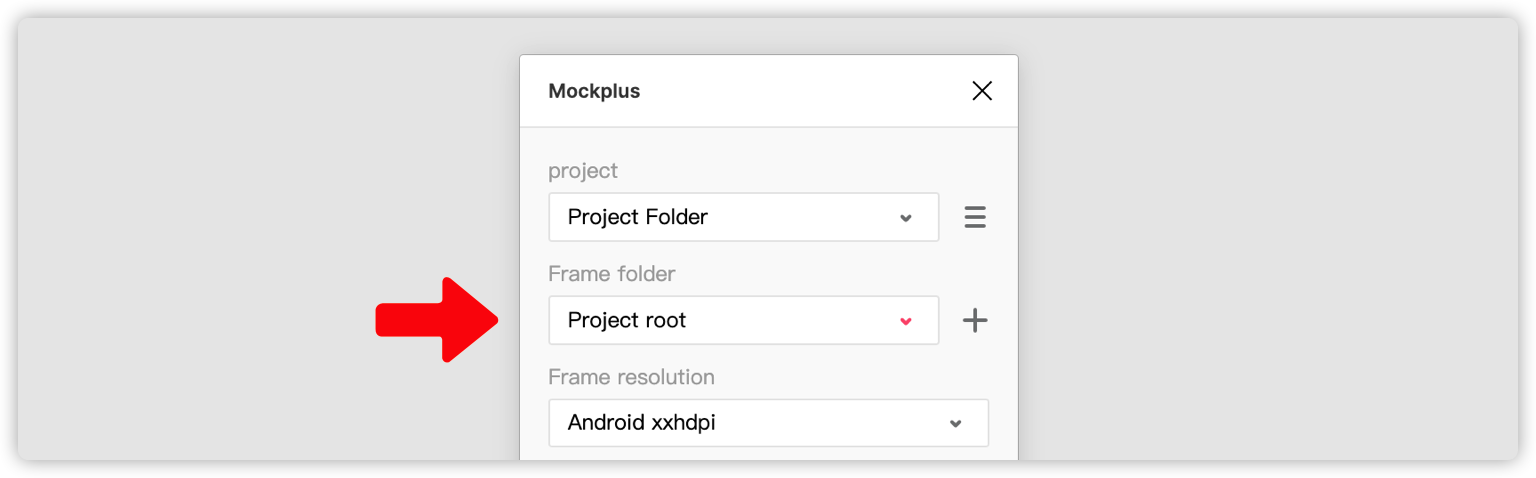The height and width of the screenshot is (478, 1536).
Task: Click the red chevron in Project root dropdown
Action: point(906,321)
